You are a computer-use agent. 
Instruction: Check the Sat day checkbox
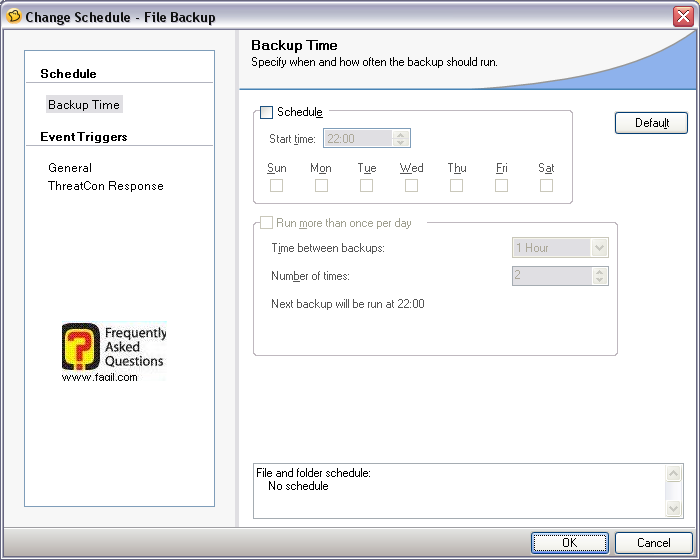[x=546, y=185]
